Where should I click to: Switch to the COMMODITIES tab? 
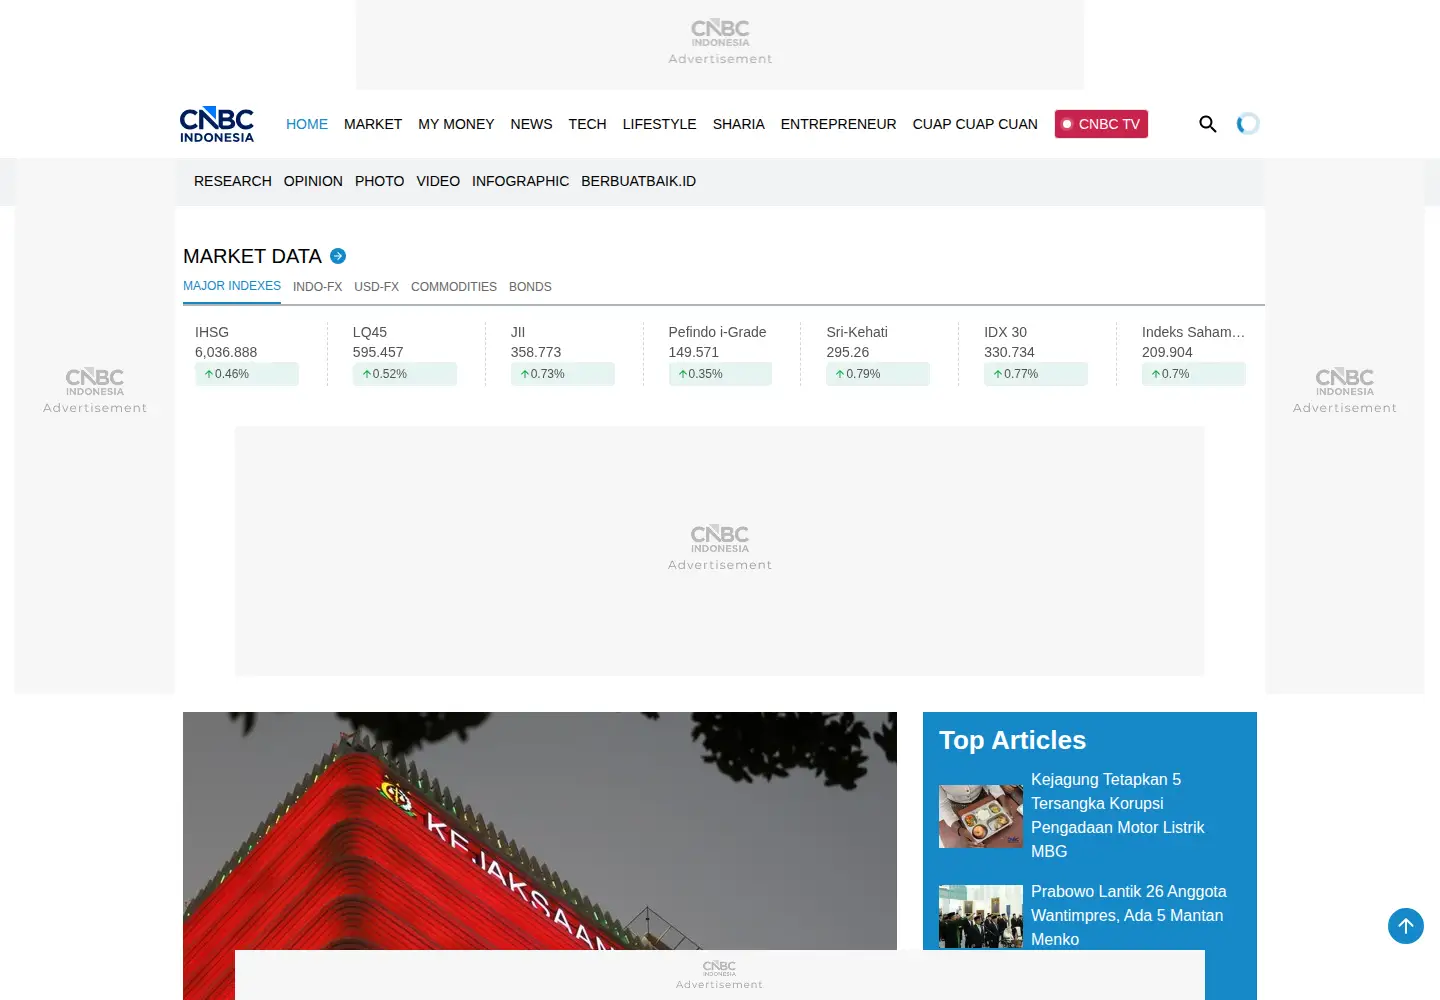[x=454, y=287]
